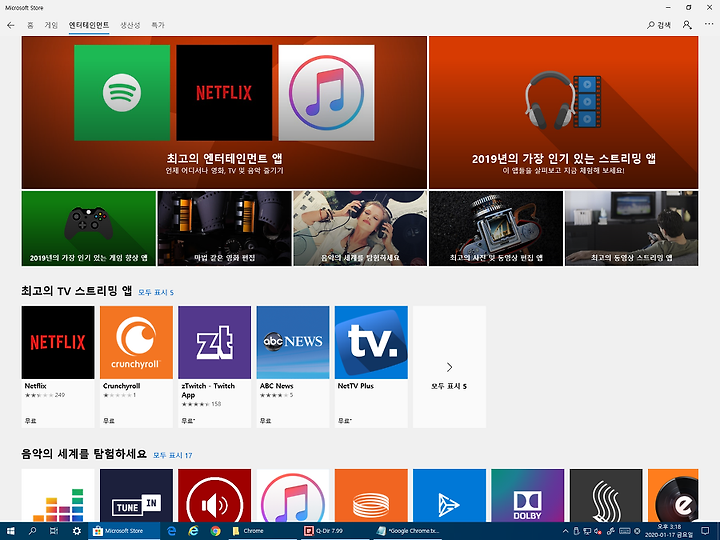Open the NetTV Plus app card

pos(371,367)
